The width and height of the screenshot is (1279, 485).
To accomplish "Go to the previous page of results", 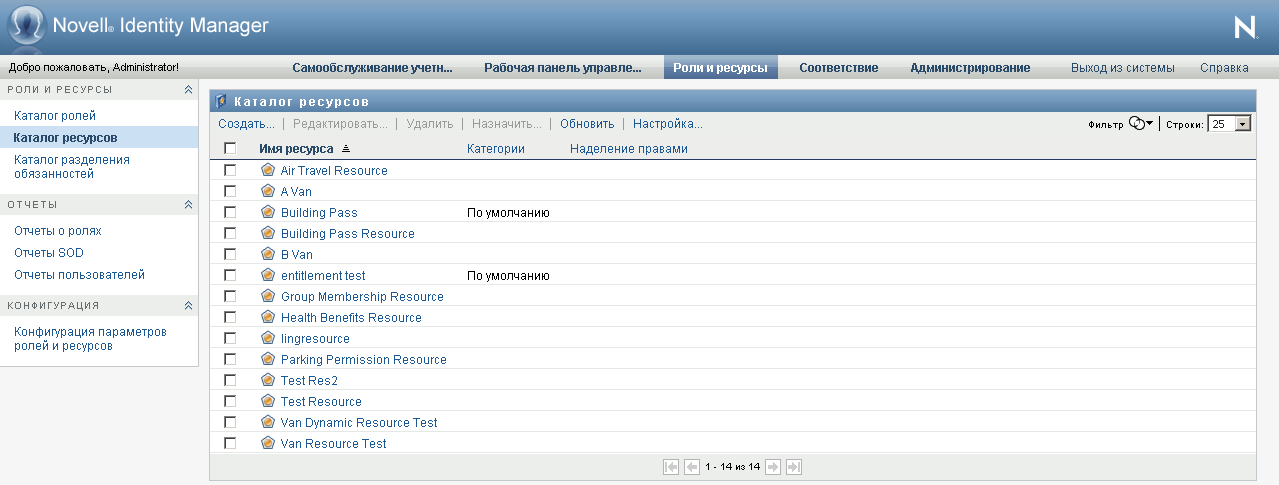I will (691, 466).
